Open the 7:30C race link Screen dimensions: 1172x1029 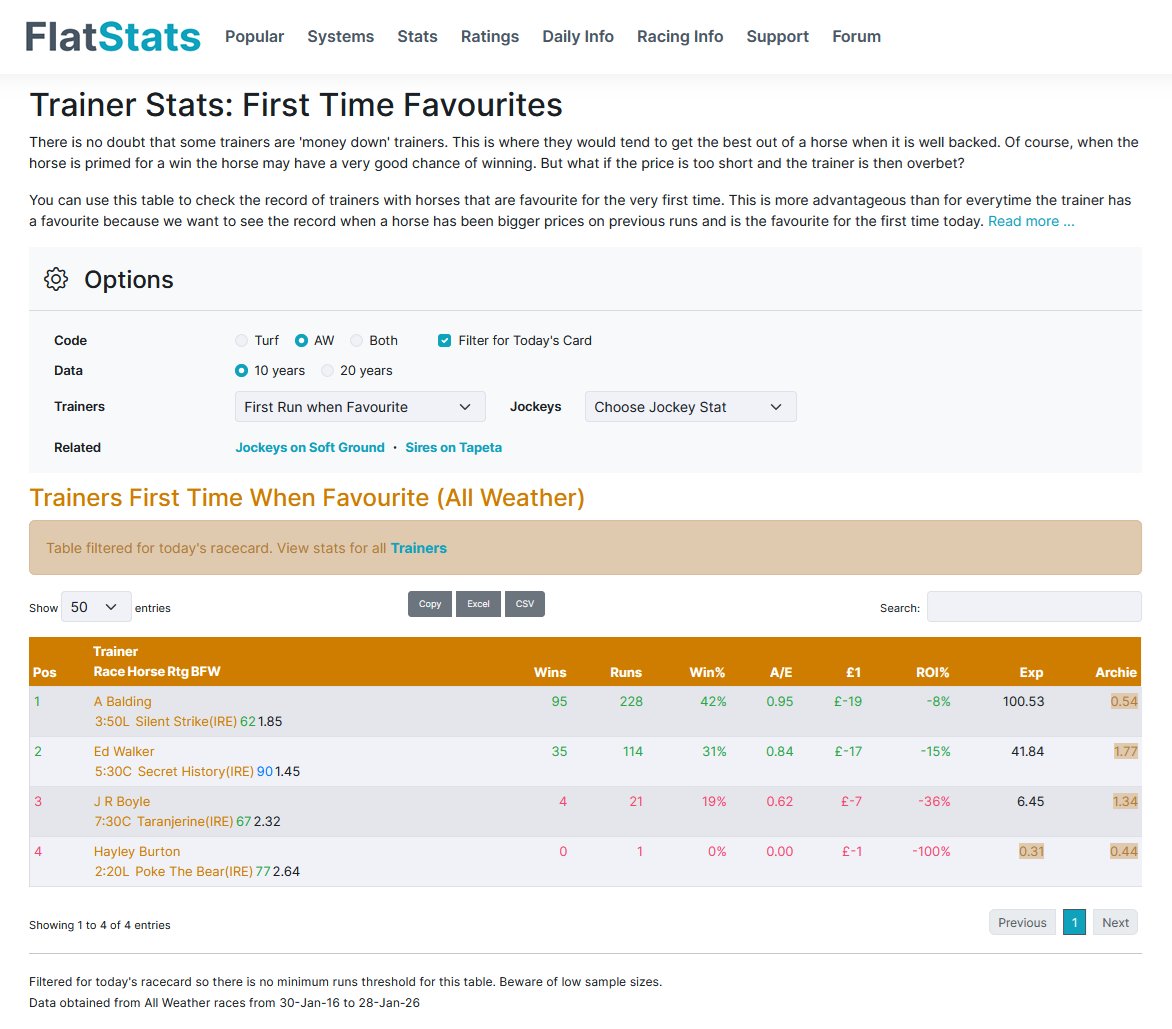113,822
